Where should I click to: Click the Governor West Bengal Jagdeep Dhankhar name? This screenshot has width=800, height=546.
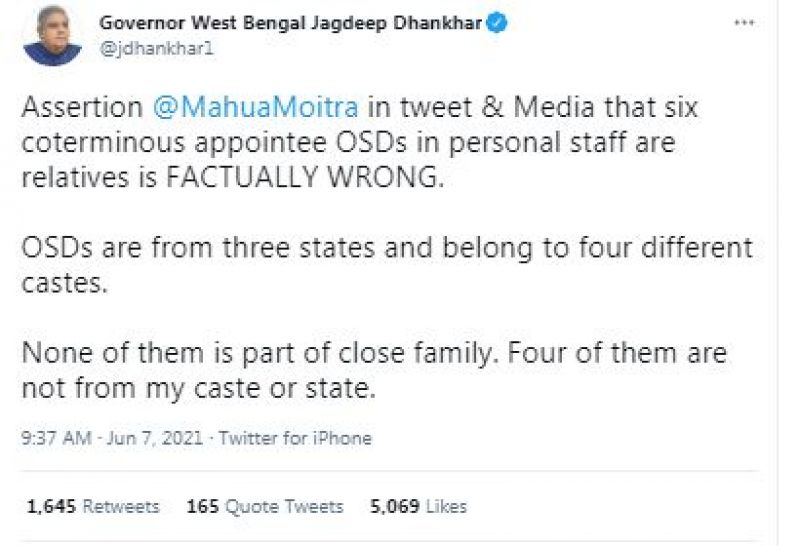coord(290,23)
